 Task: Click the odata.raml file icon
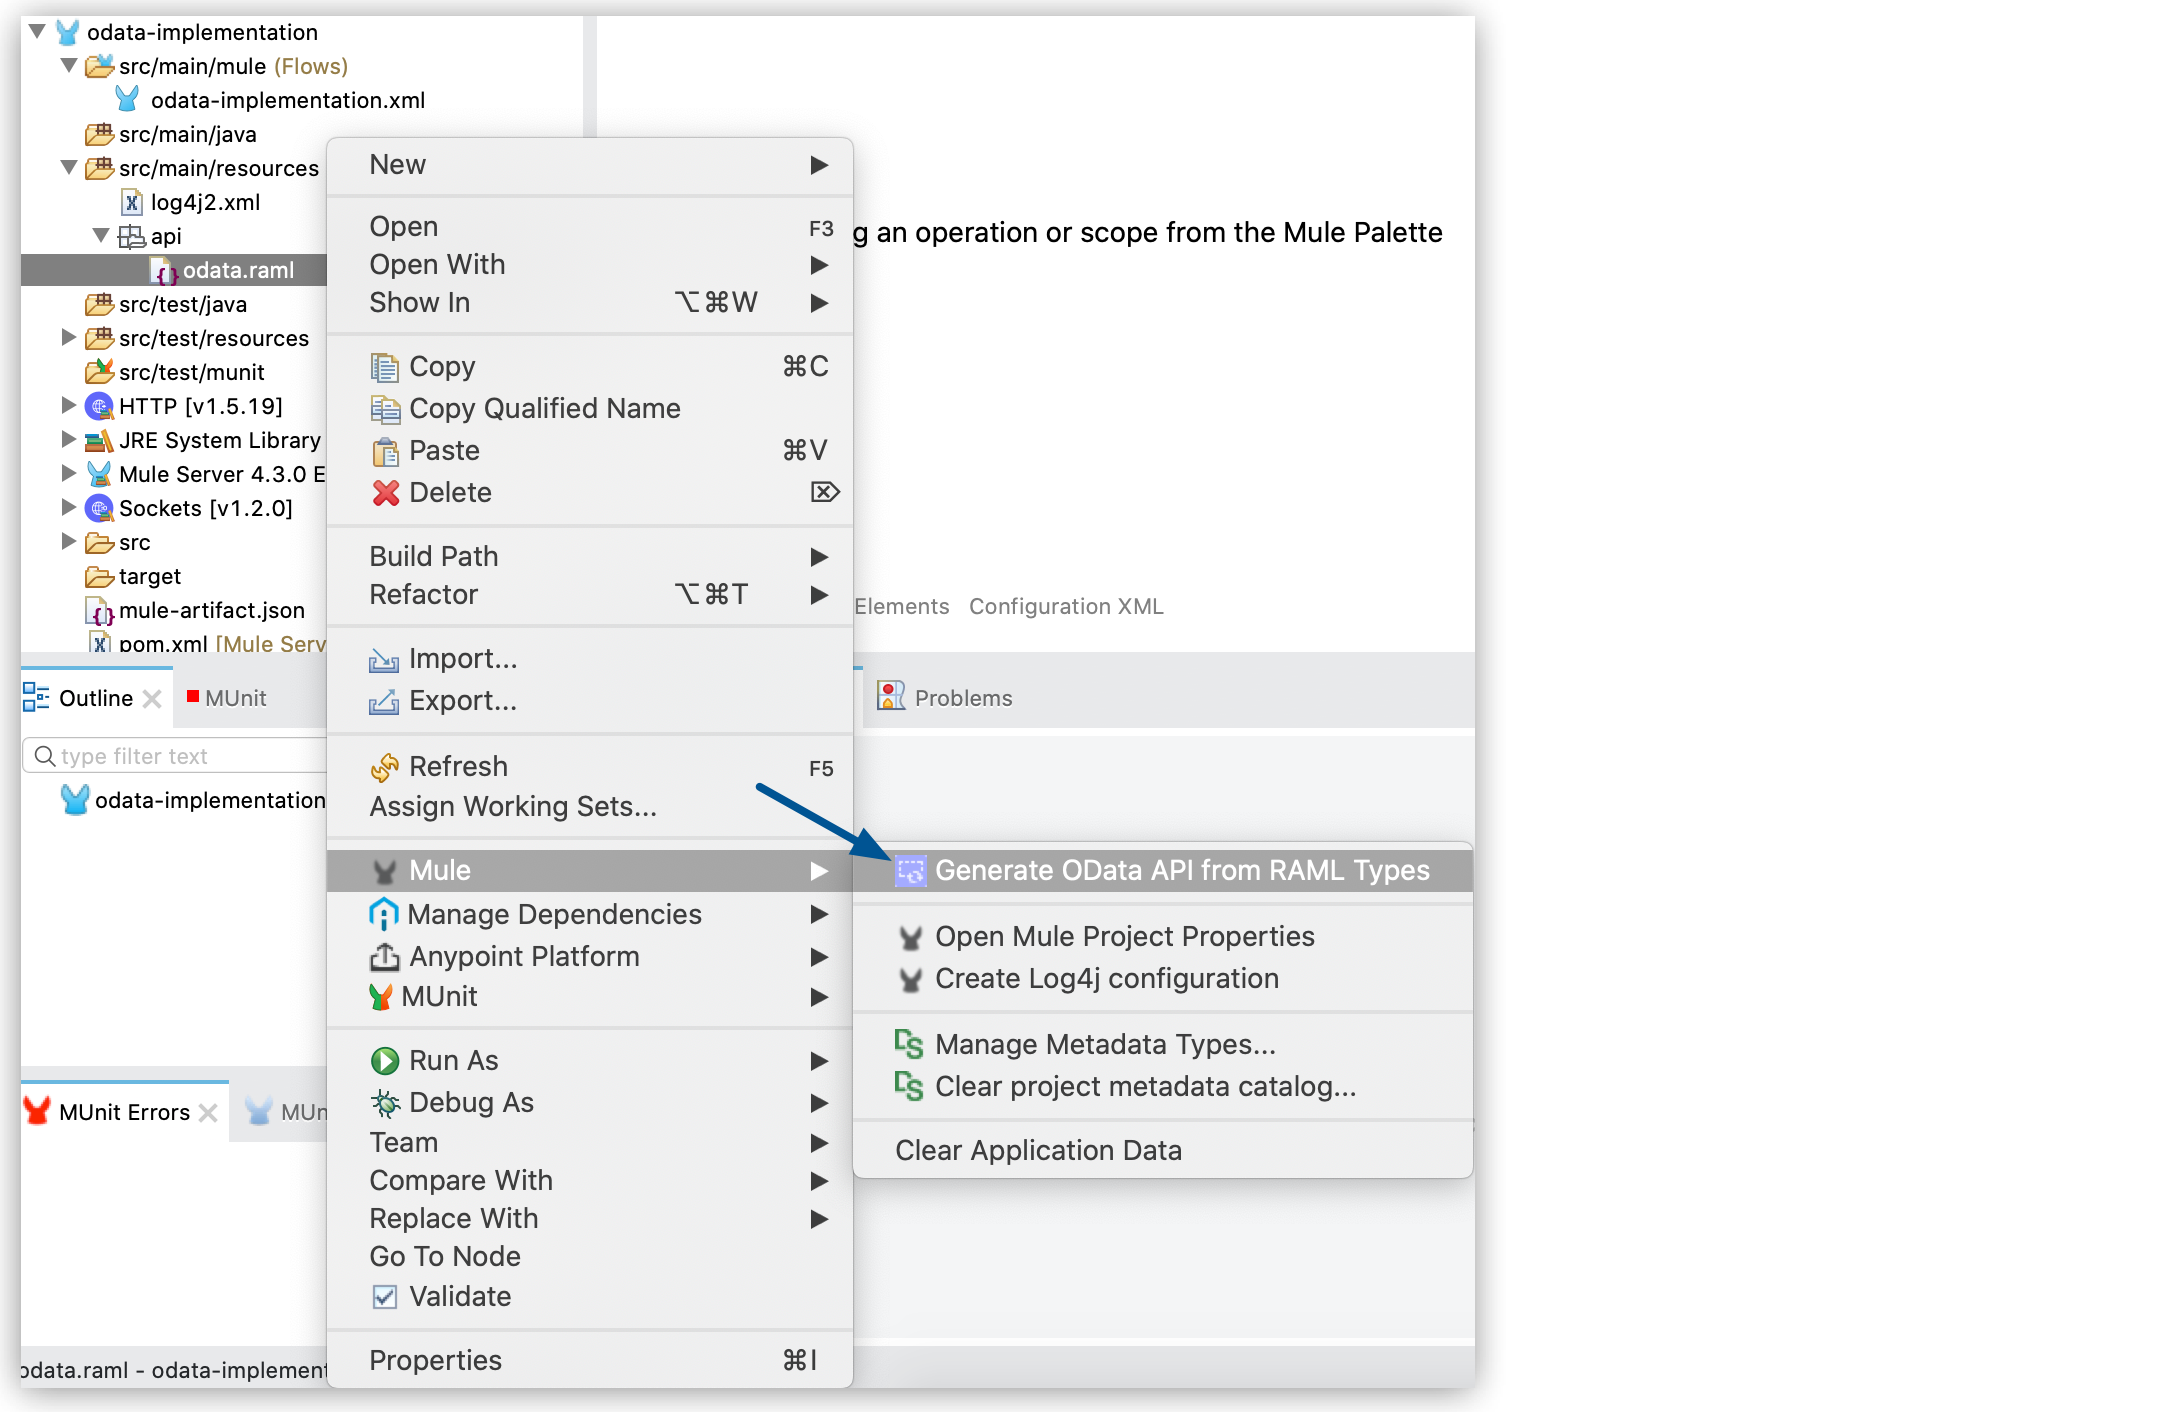tap(165, 270)
